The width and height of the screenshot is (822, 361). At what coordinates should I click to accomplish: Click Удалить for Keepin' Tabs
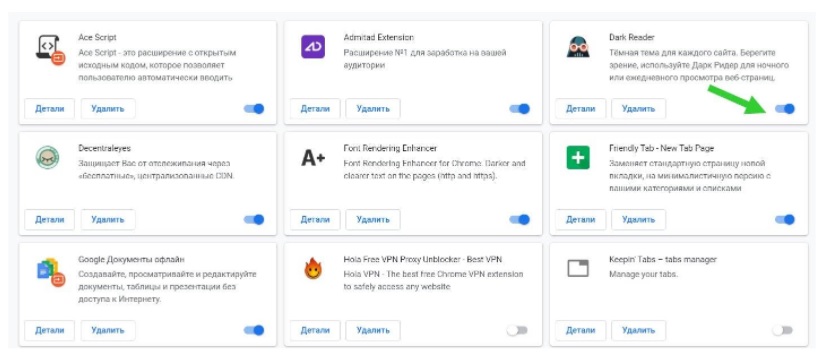(x=639, y=330)
